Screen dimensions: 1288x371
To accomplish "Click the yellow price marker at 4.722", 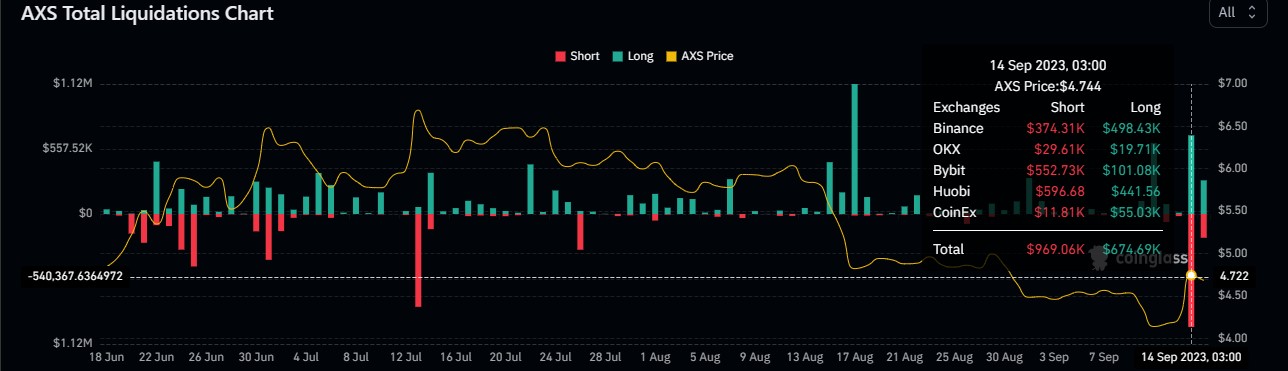I will (1191, 274).
